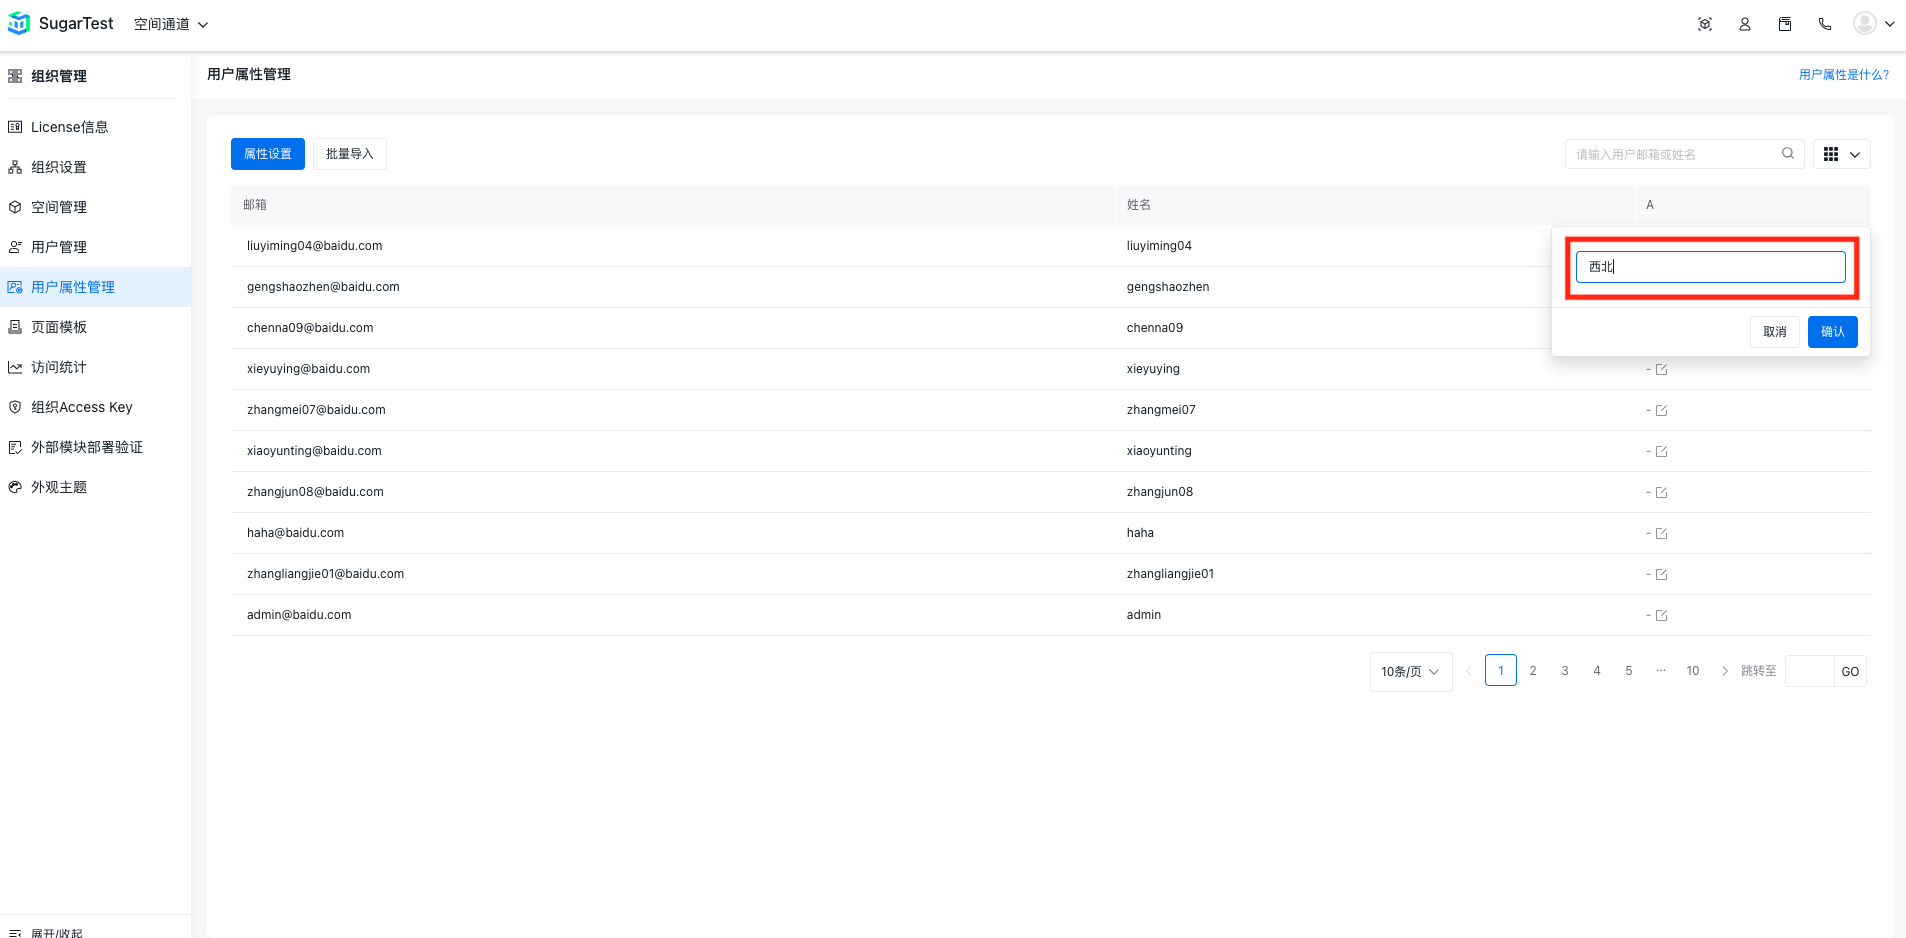
Task: Click the 页面模板 sidebar icon
Action: tap(15, 327)
